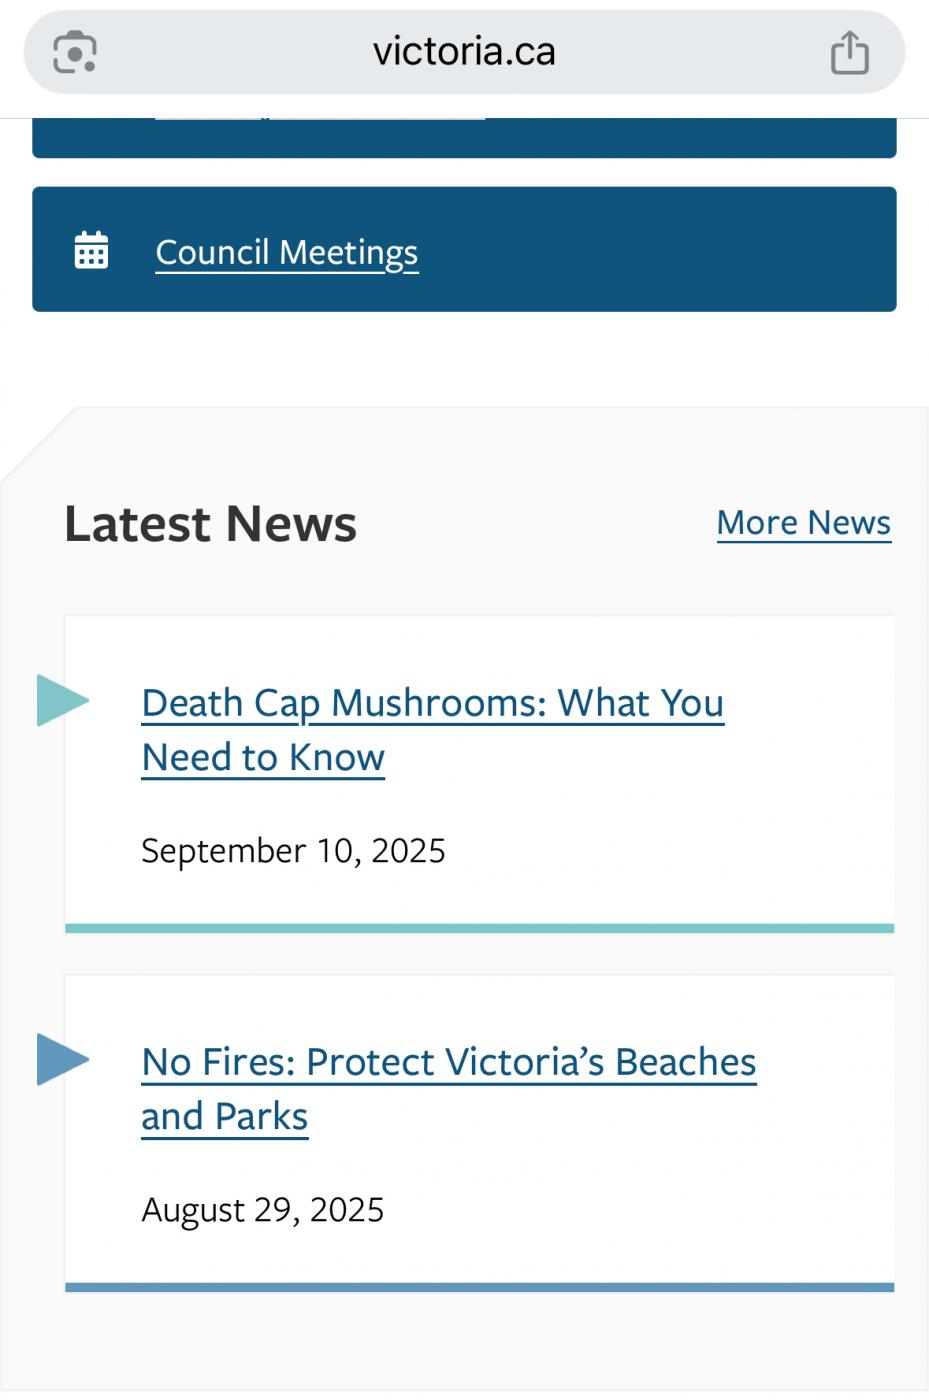Tap blank area of the Death Cap news card
Image resolution: width=929 pixels, height=1400 pixels.
coord(700,850)
